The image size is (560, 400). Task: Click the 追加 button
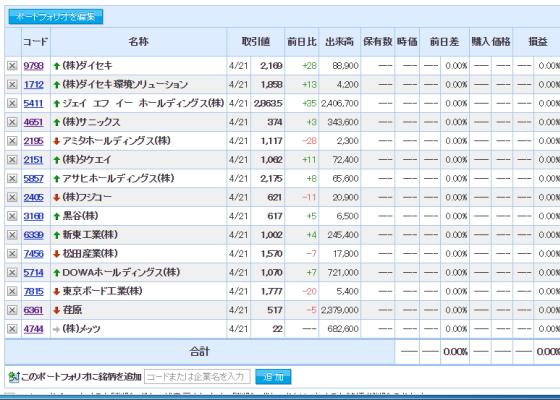273,377
